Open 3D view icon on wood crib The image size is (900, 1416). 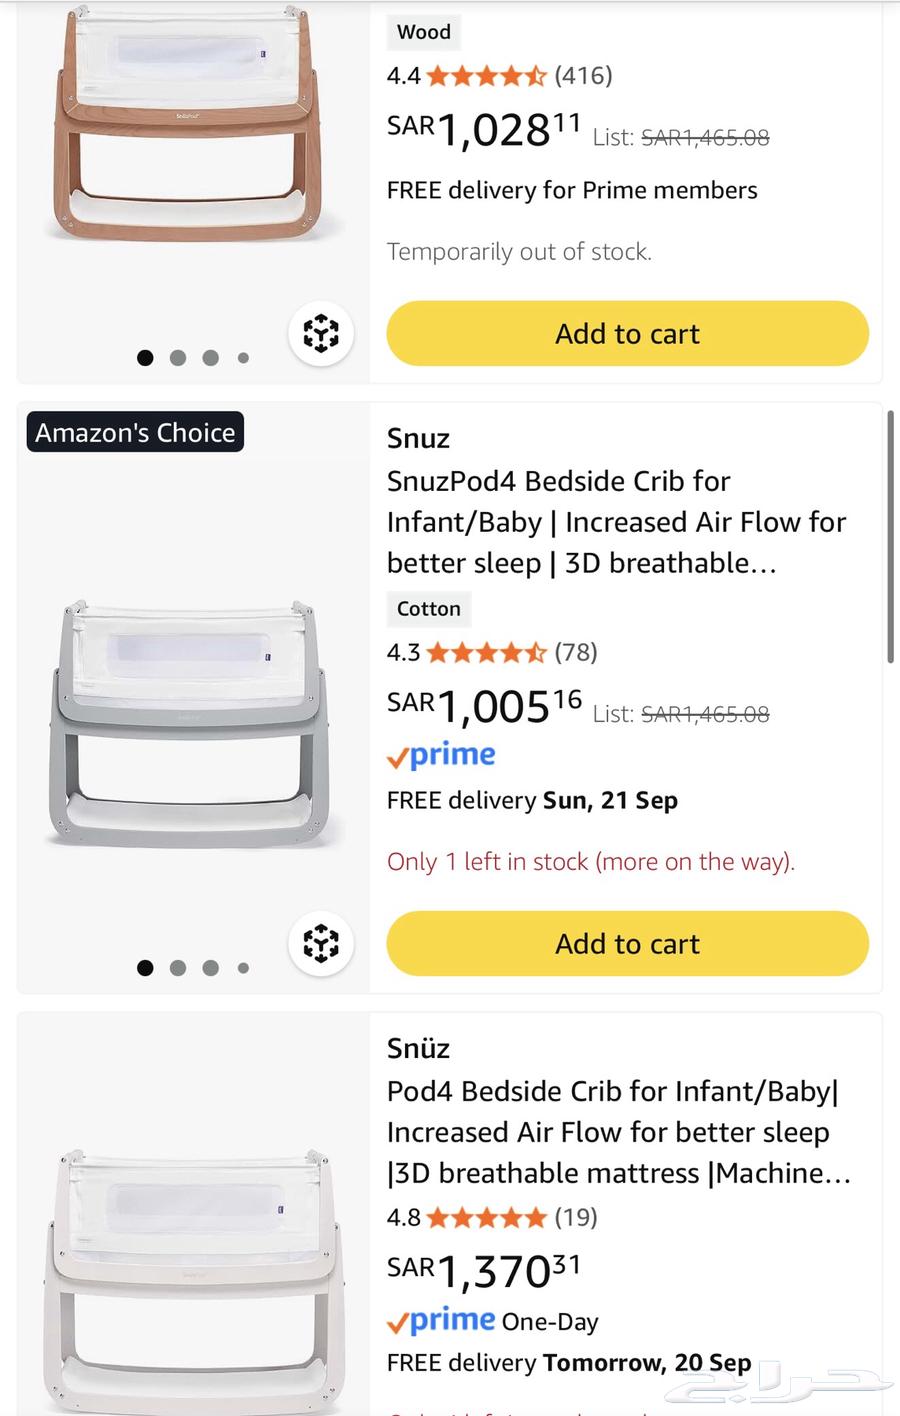(x=321, y=333)
